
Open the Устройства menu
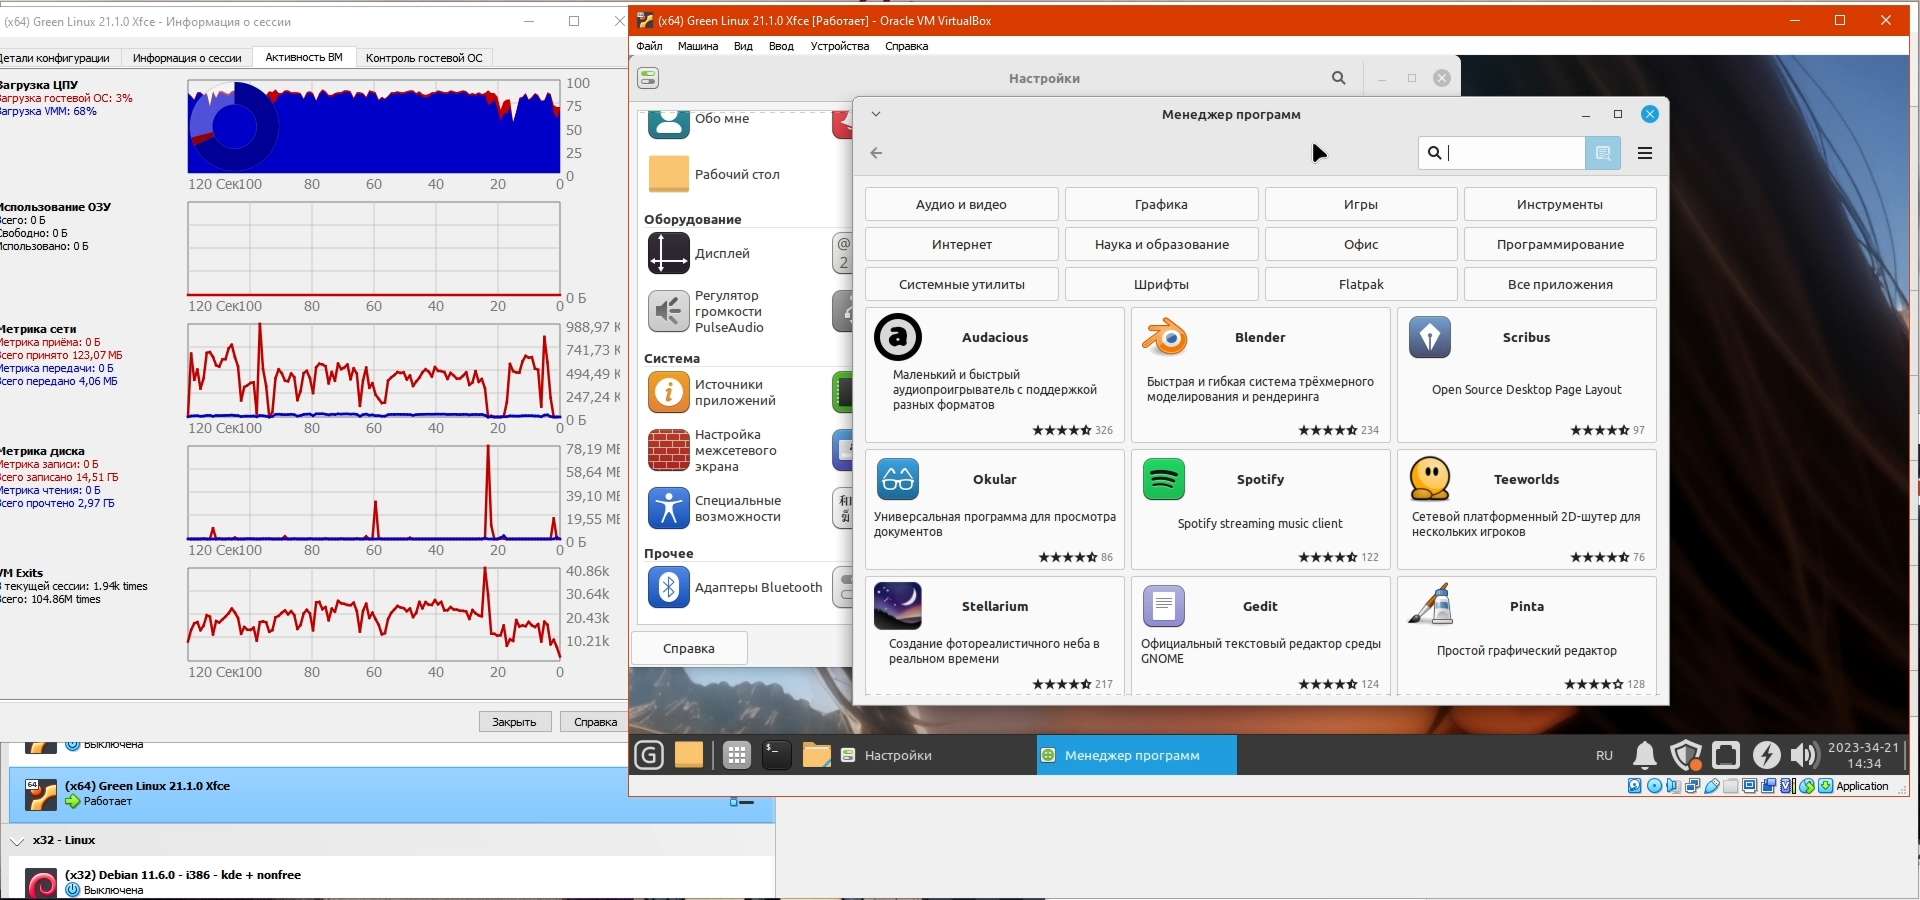(x=840, y=46)
